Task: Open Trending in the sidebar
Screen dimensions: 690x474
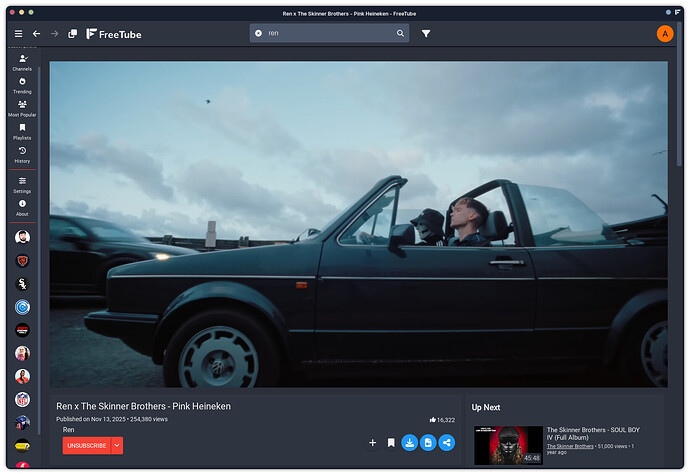Action: (x=22, y=84)
